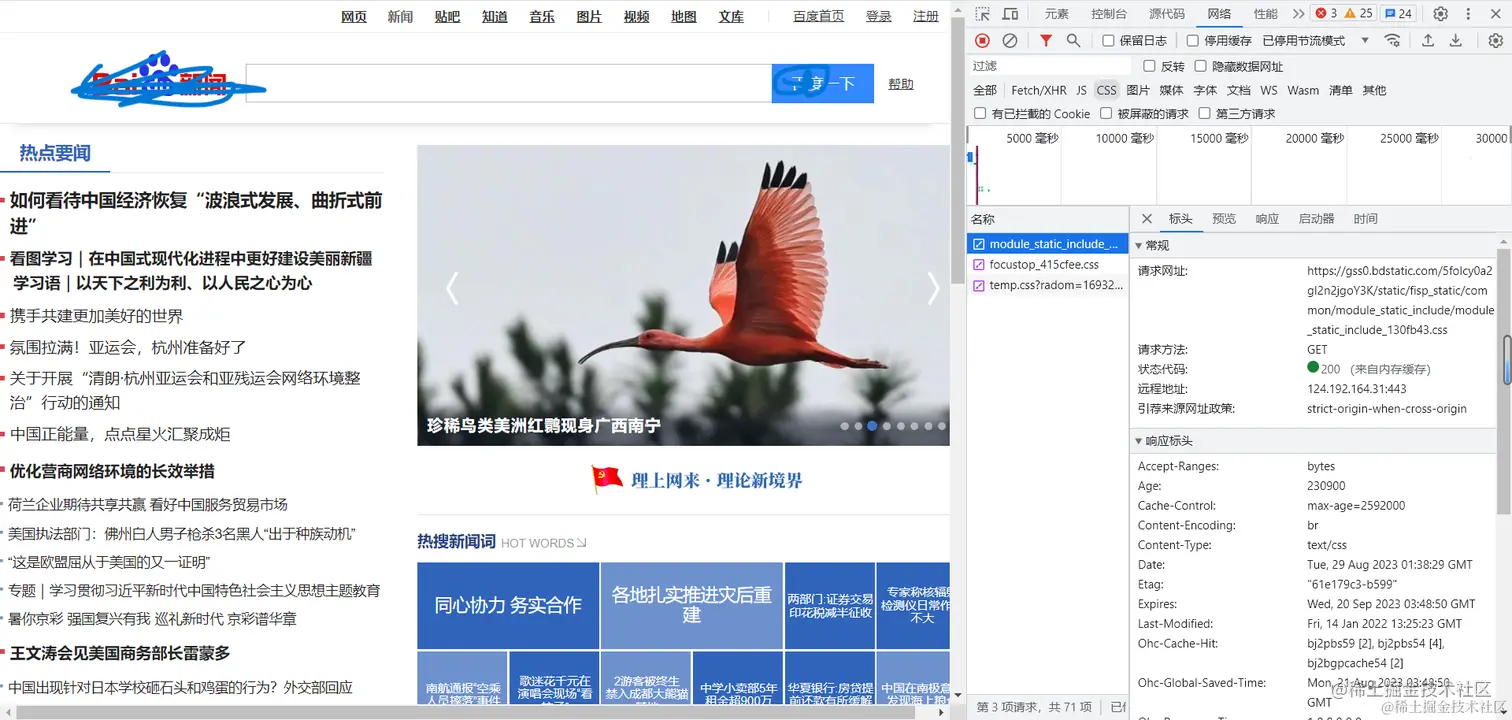1512x720 pixels.
Task: Switch to 元素 elements tab
Action: pyautogui.click(x=1056, y=14)
